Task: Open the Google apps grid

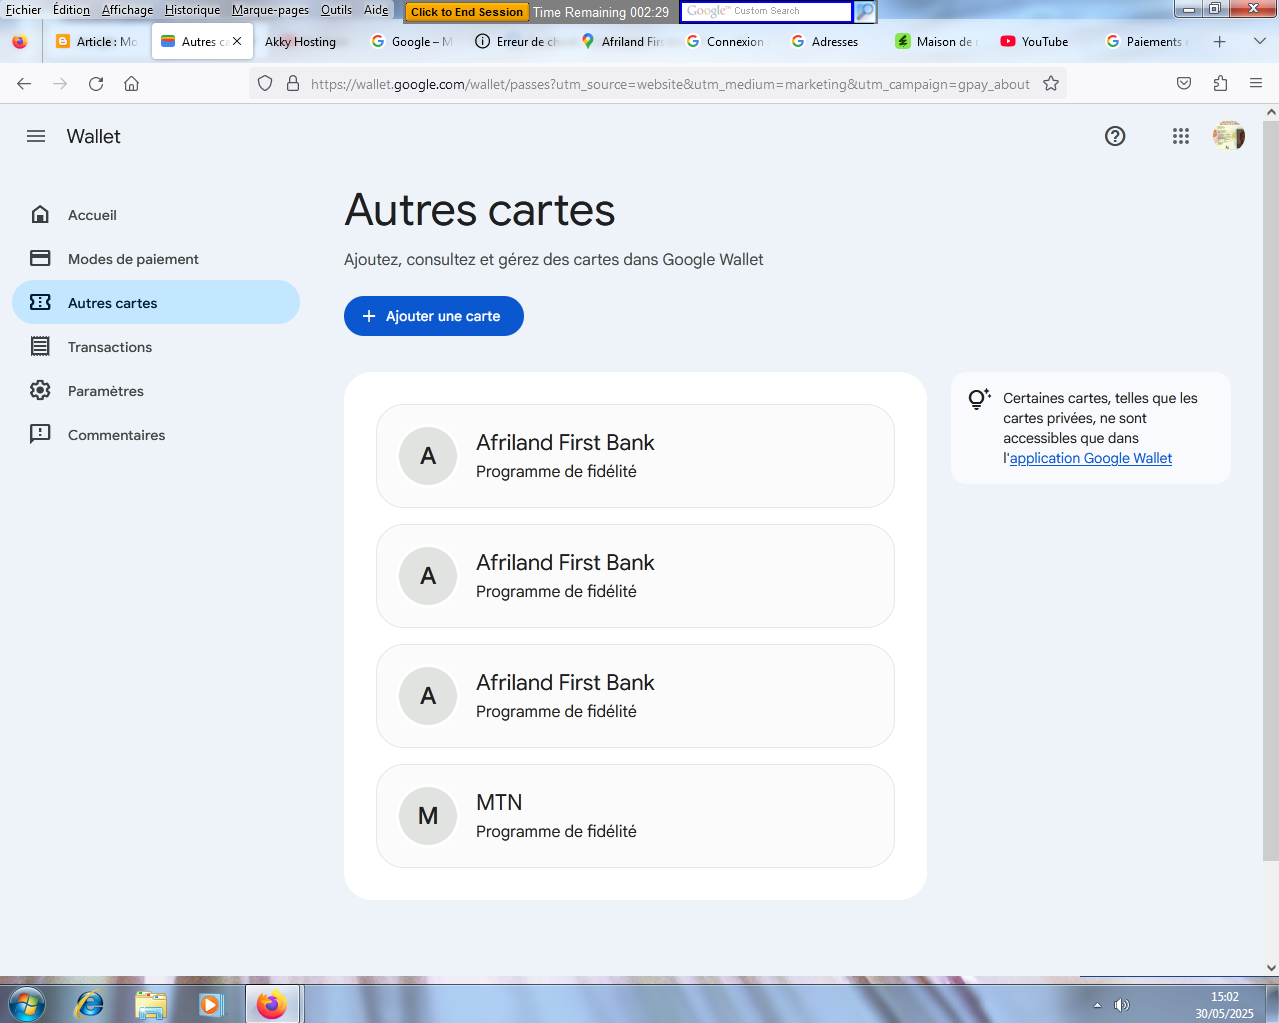Action: coord(1181,136)
